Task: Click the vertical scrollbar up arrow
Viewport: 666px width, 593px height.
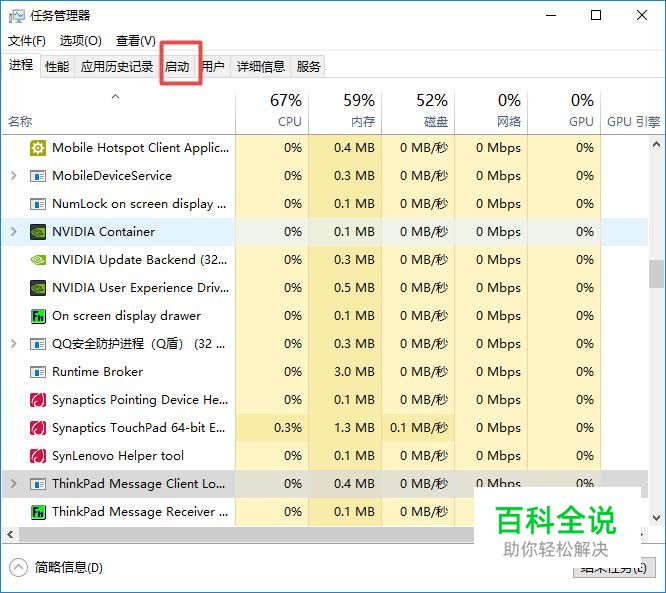Action: [657, 145]
